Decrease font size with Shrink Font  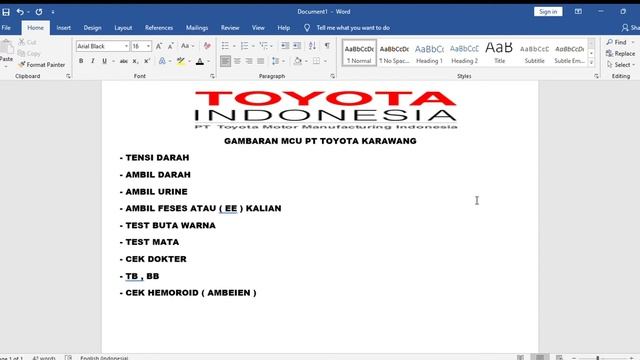(x=171, y=46)
